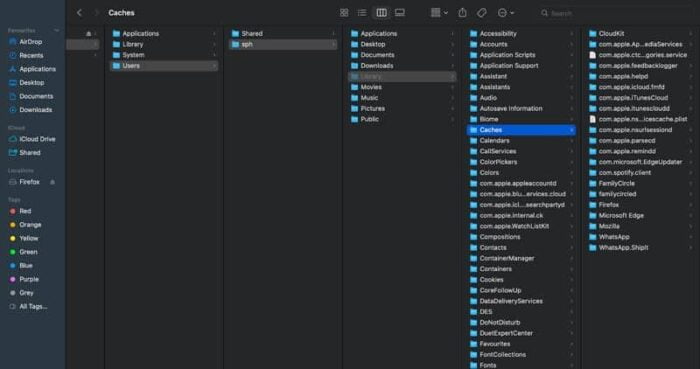Select the Users folder
Screen dimensions: 700x369
(x=164, y=66)
